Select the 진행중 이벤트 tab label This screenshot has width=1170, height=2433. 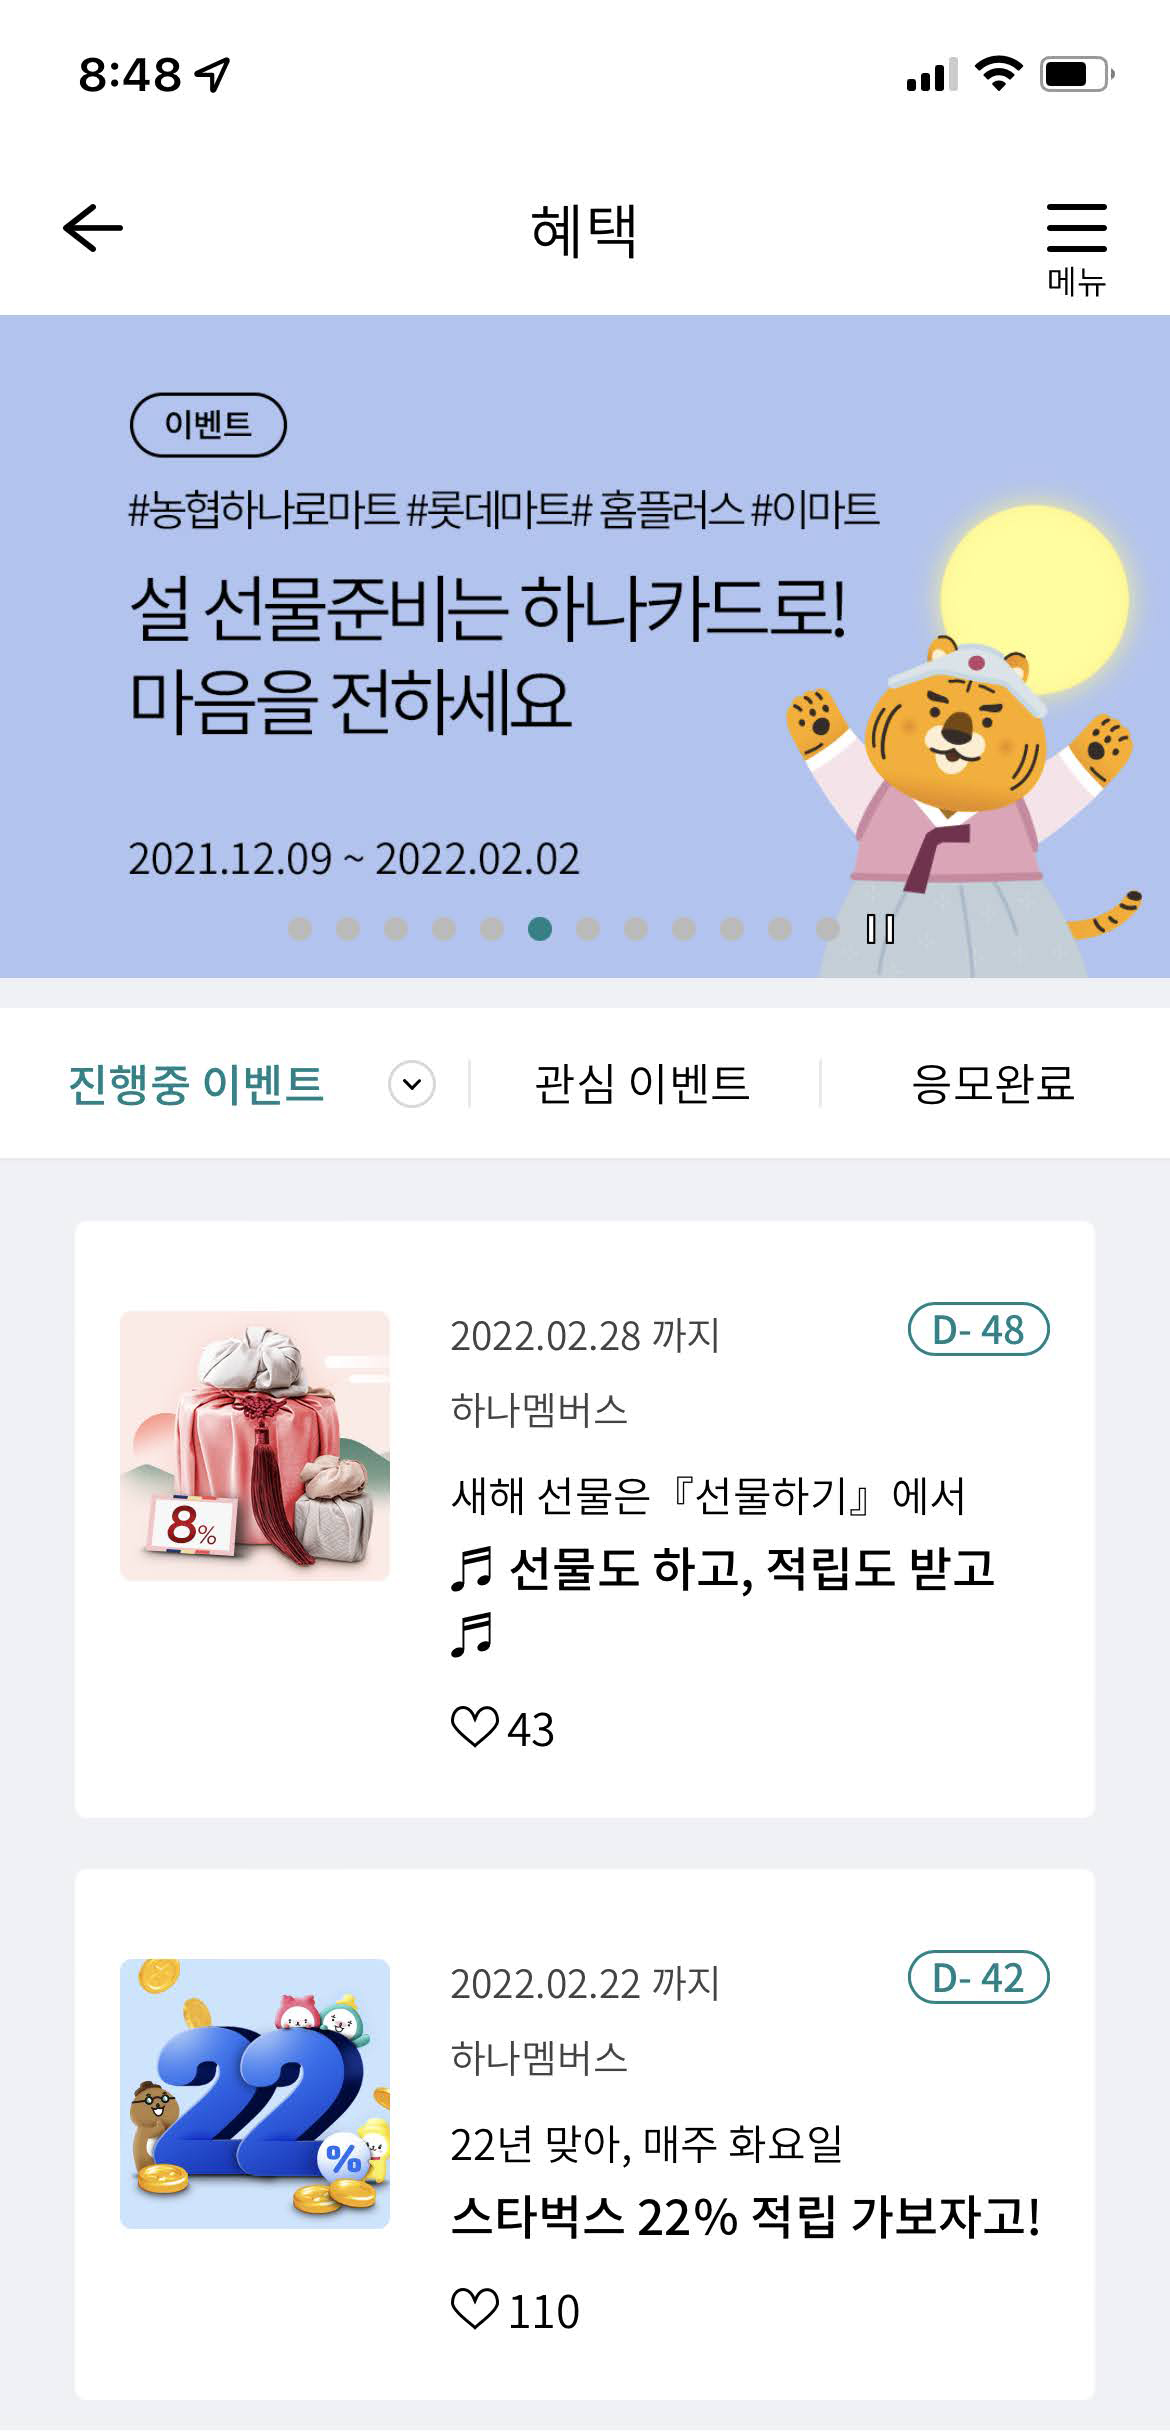(196, 1084)
